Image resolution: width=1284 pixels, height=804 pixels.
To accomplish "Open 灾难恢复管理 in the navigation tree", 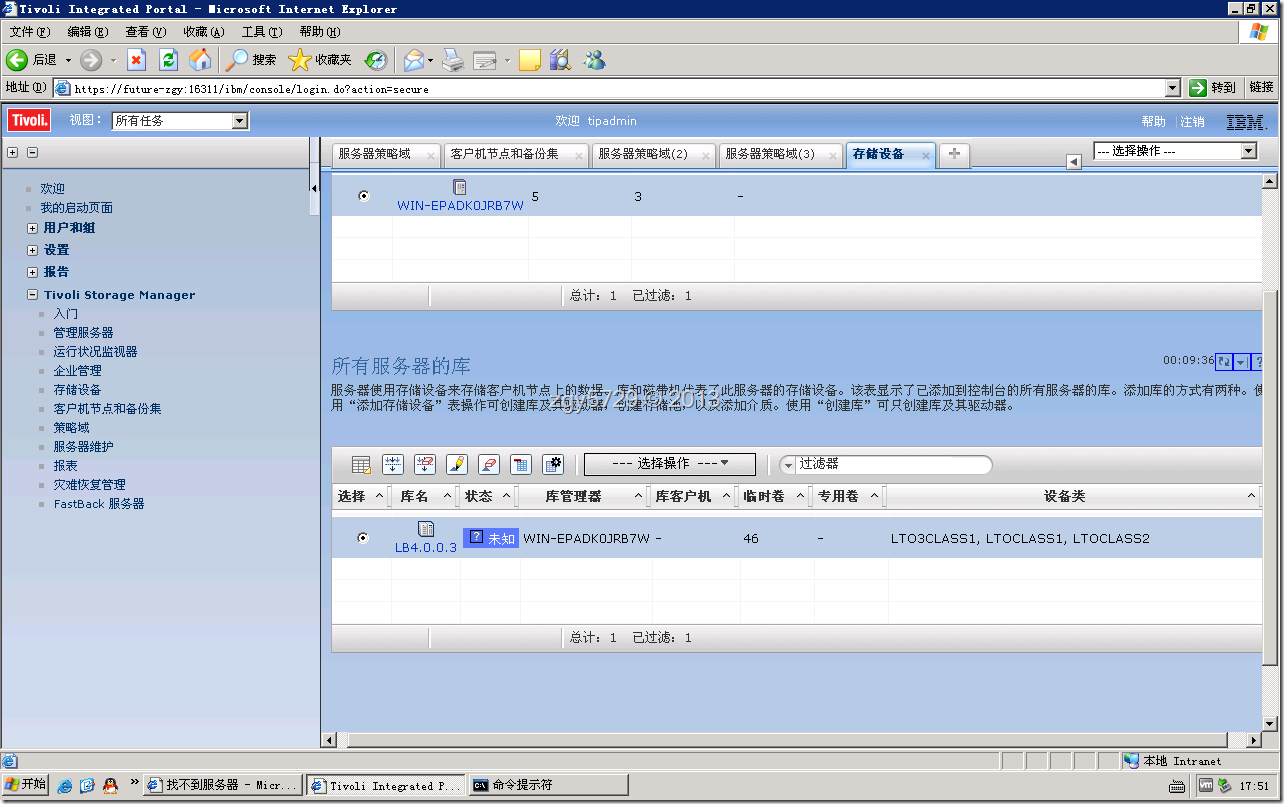I will [x=90, y=485].
